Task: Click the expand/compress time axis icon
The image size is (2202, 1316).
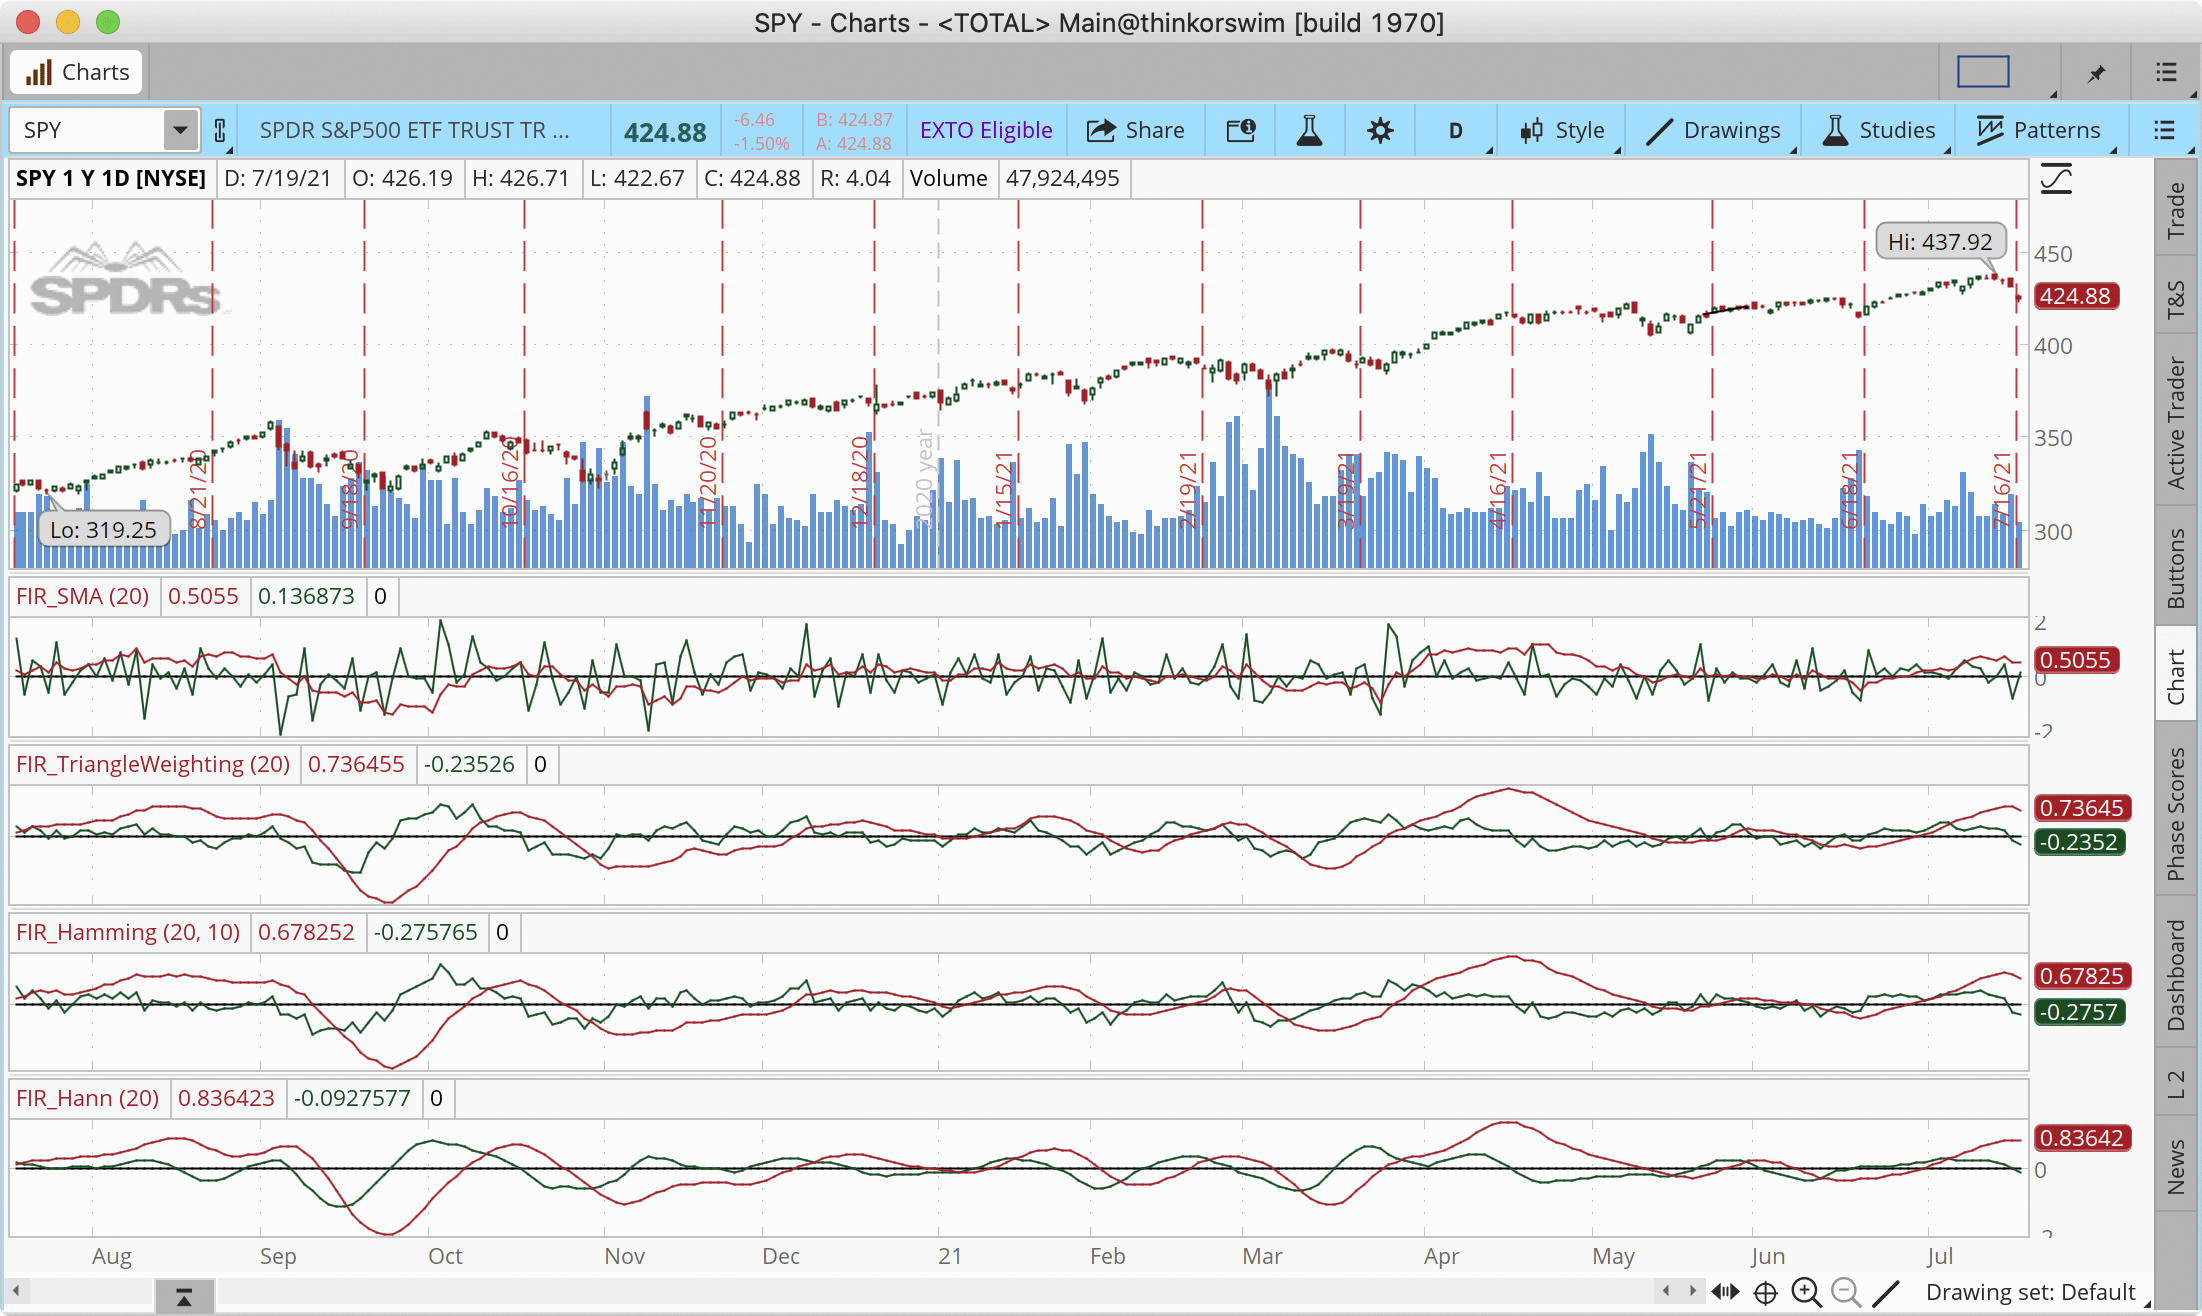Action: tap(1725, 1292)
